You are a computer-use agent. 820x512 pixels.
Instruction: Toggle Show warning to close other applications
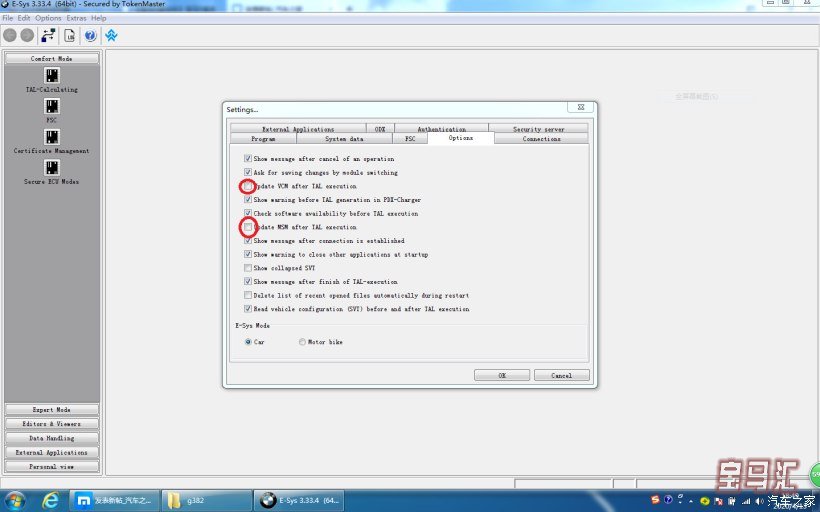248,254
